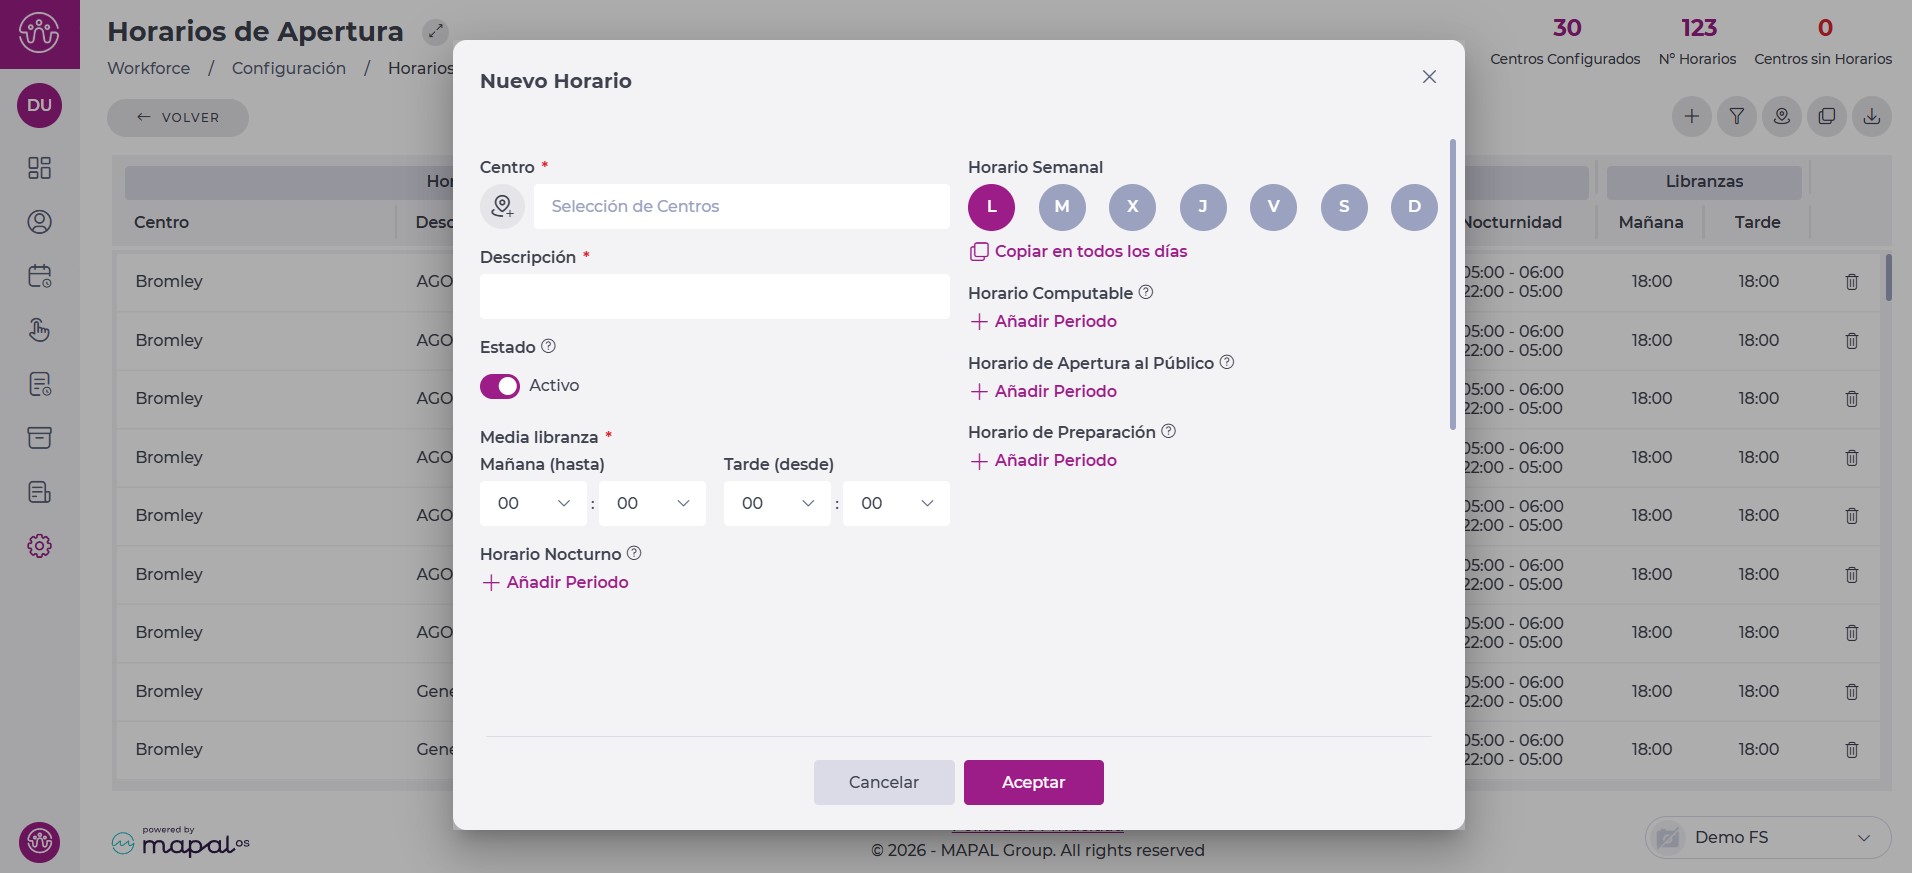Viewport: 1912px width, 873px height.
Task: Toggle the Activo status switch
Action: [500, 386]
